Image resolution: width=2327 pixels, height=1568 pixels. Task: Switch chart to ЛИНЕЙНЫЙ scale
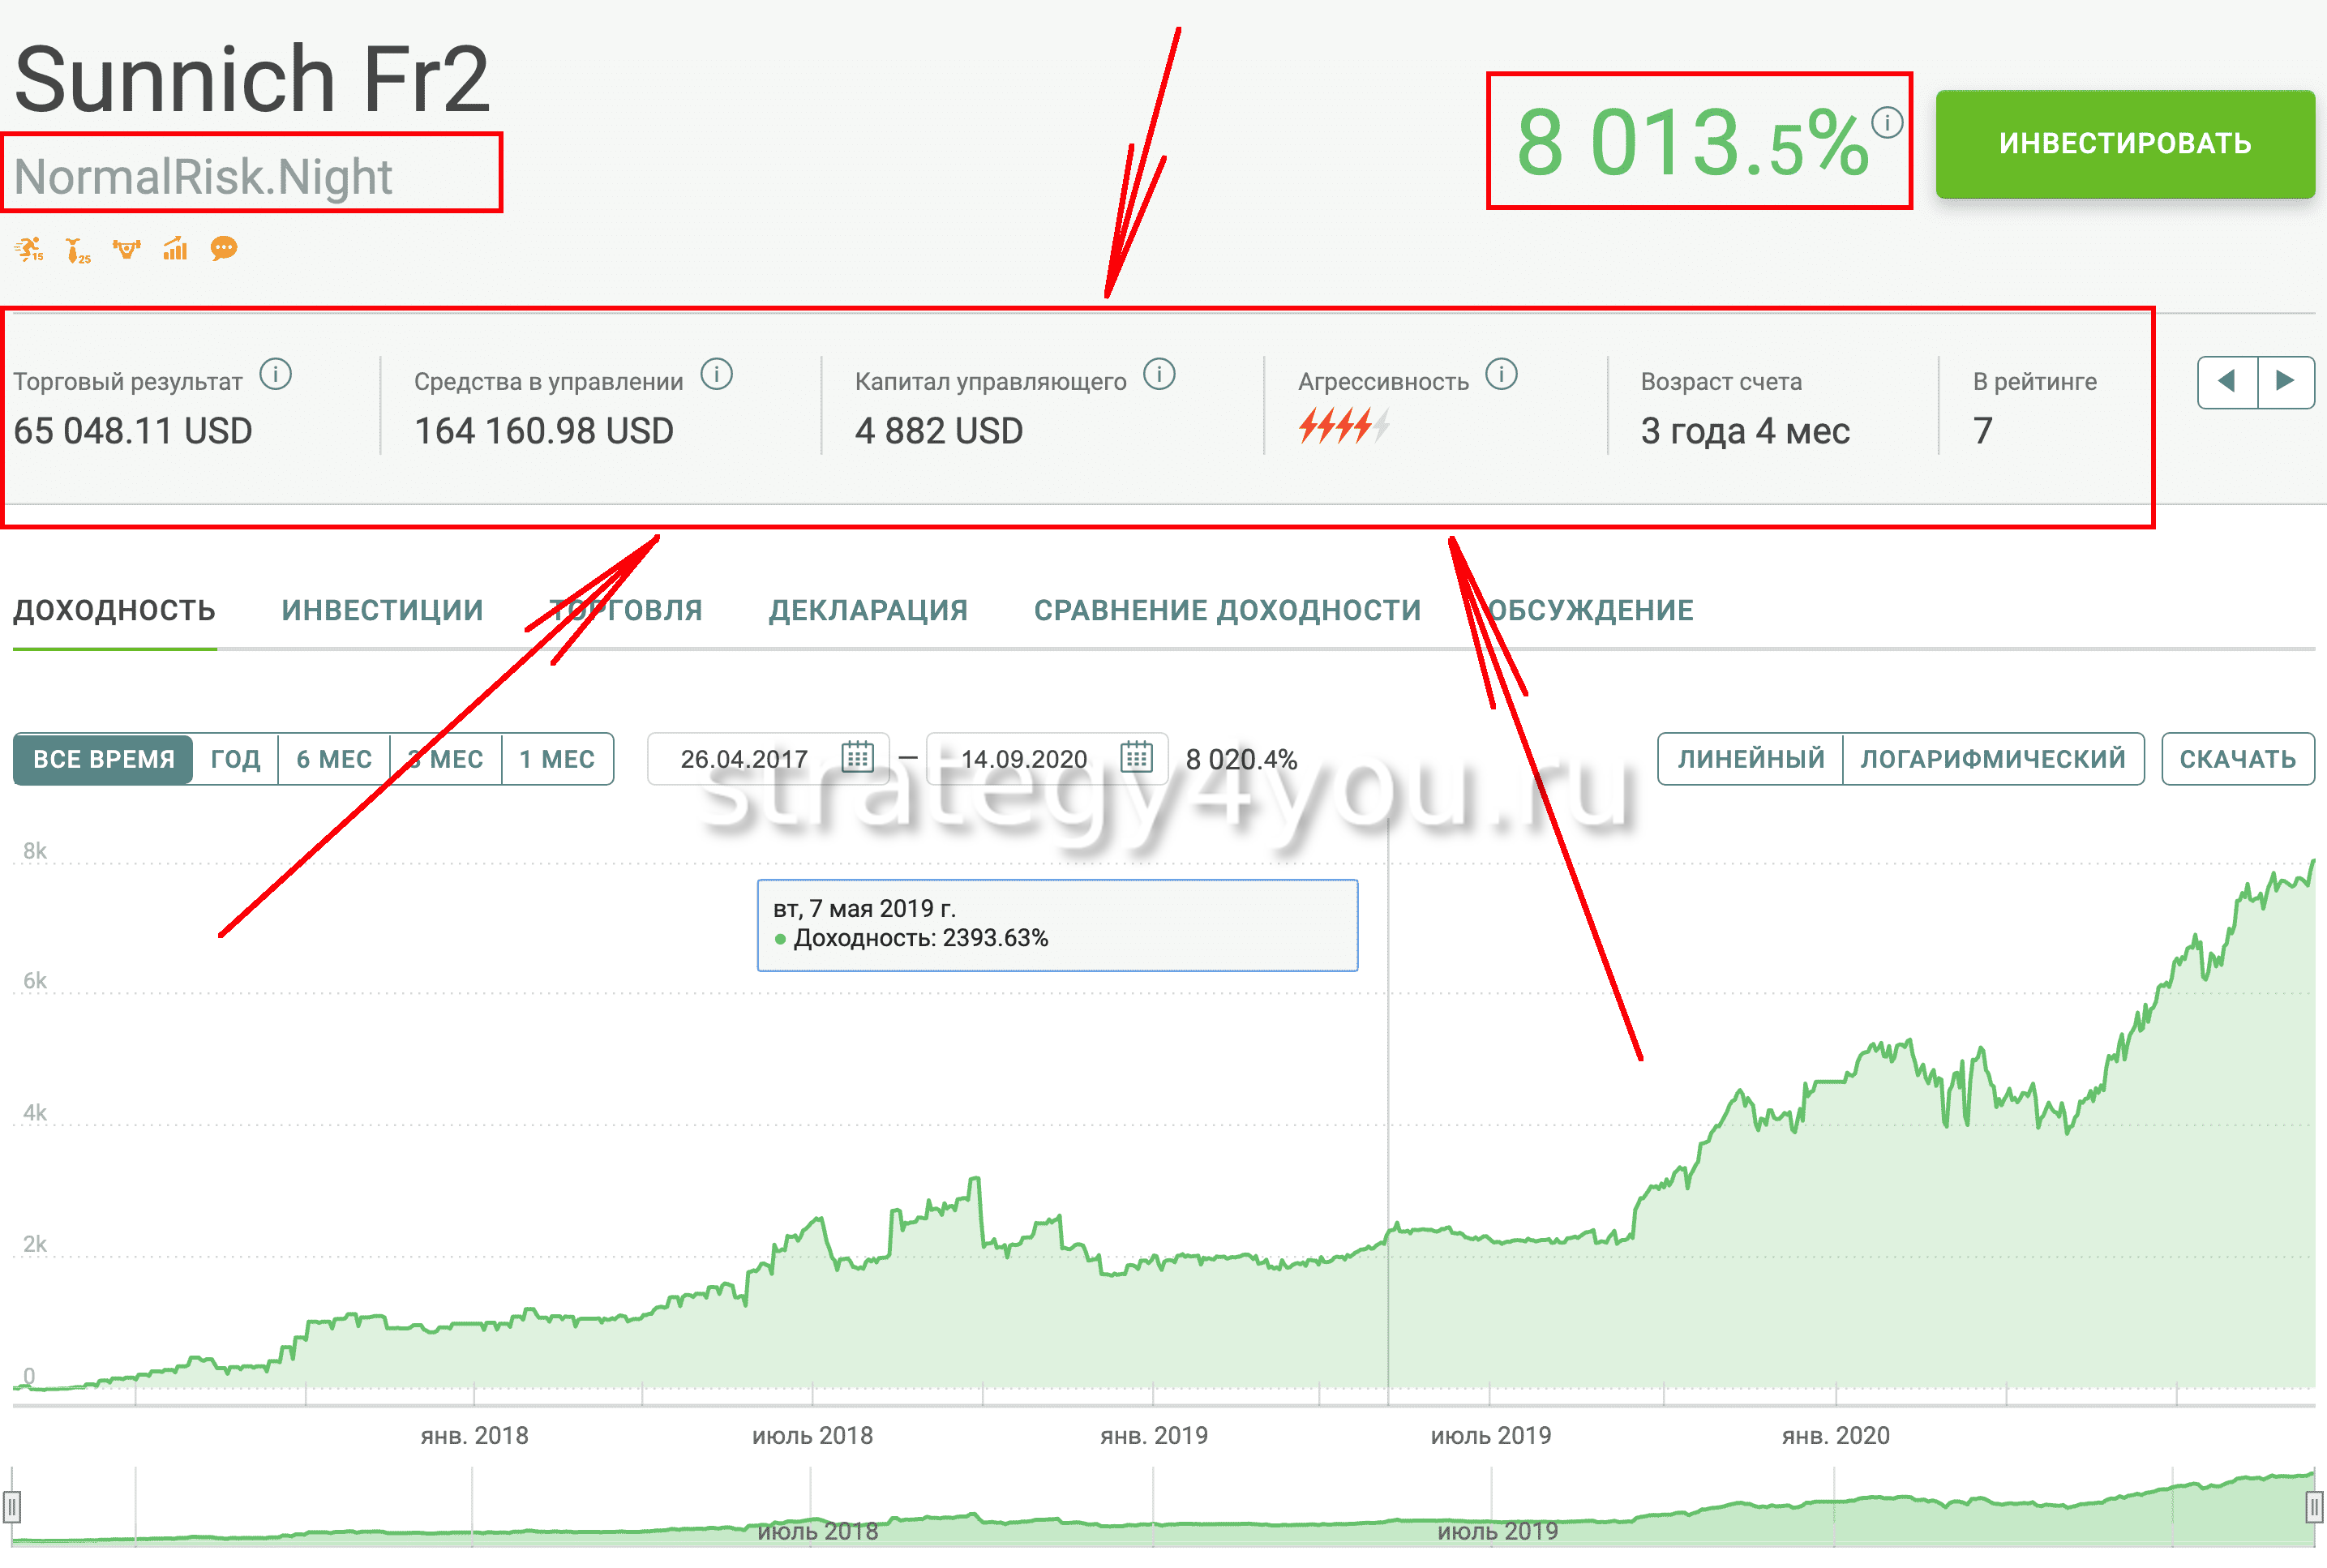(x=1750, y=759)
